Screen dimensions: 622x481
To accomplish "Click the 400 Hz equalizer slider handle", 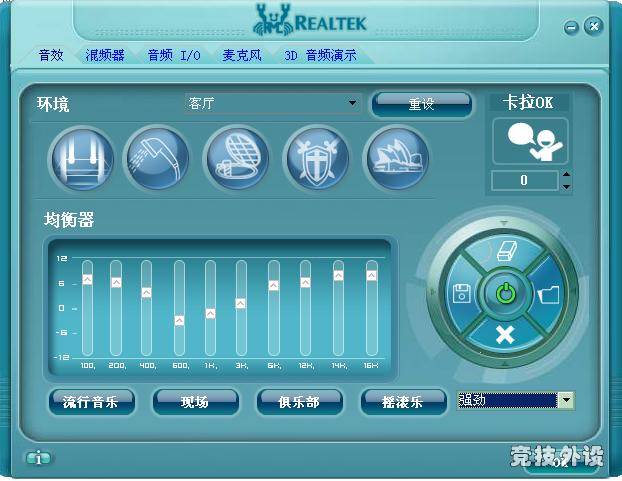I will click(147, 293).
